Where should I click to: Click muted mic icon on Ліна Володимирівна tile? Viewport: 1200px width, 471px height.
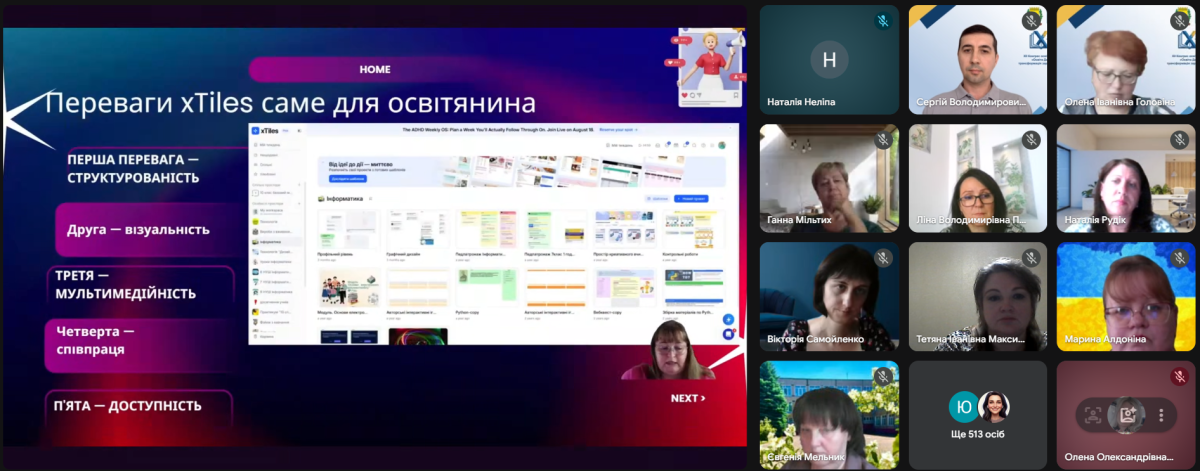click(x=1031, y=139)
